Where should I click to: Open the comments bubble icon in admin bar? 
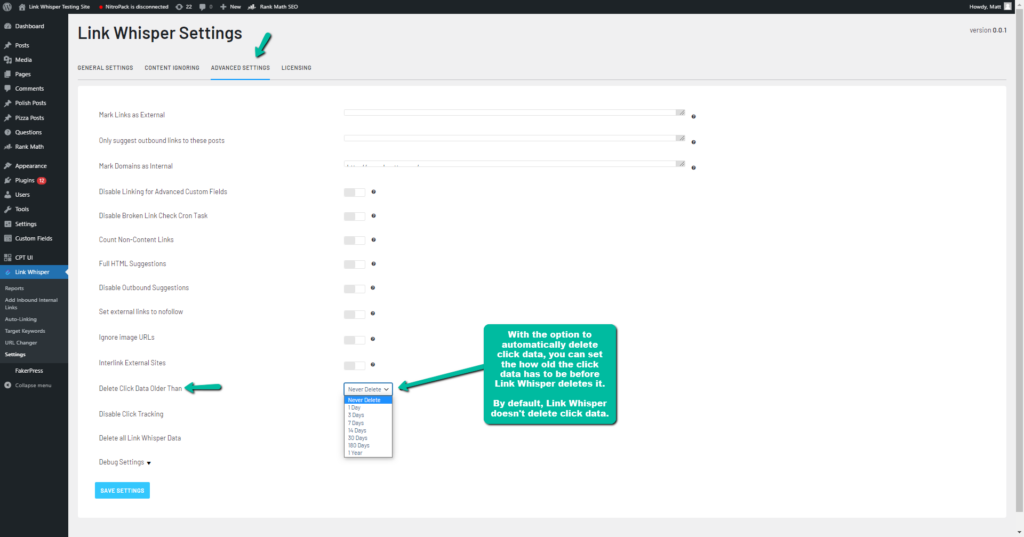click(x=206, y=7)
